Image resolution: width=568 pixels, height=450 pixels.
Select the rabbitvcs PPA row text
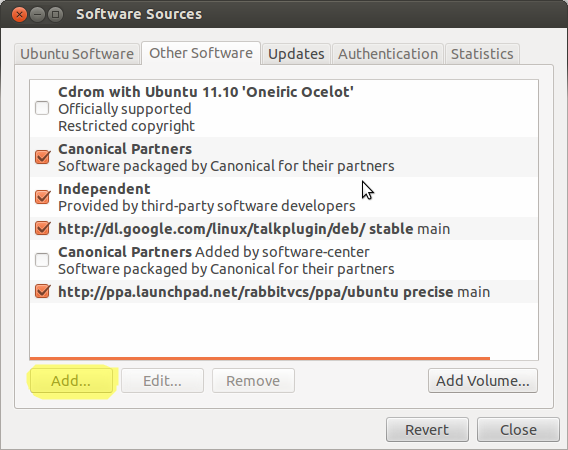pos(274,292)
